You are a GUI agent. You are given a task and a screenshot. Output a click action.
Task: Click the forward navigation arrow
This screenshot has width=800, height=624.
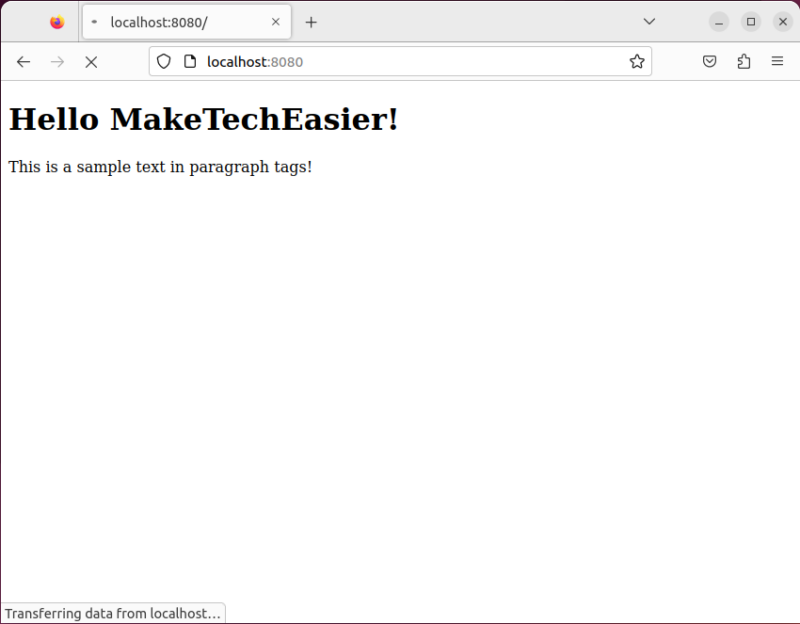(x=57, y=61)
